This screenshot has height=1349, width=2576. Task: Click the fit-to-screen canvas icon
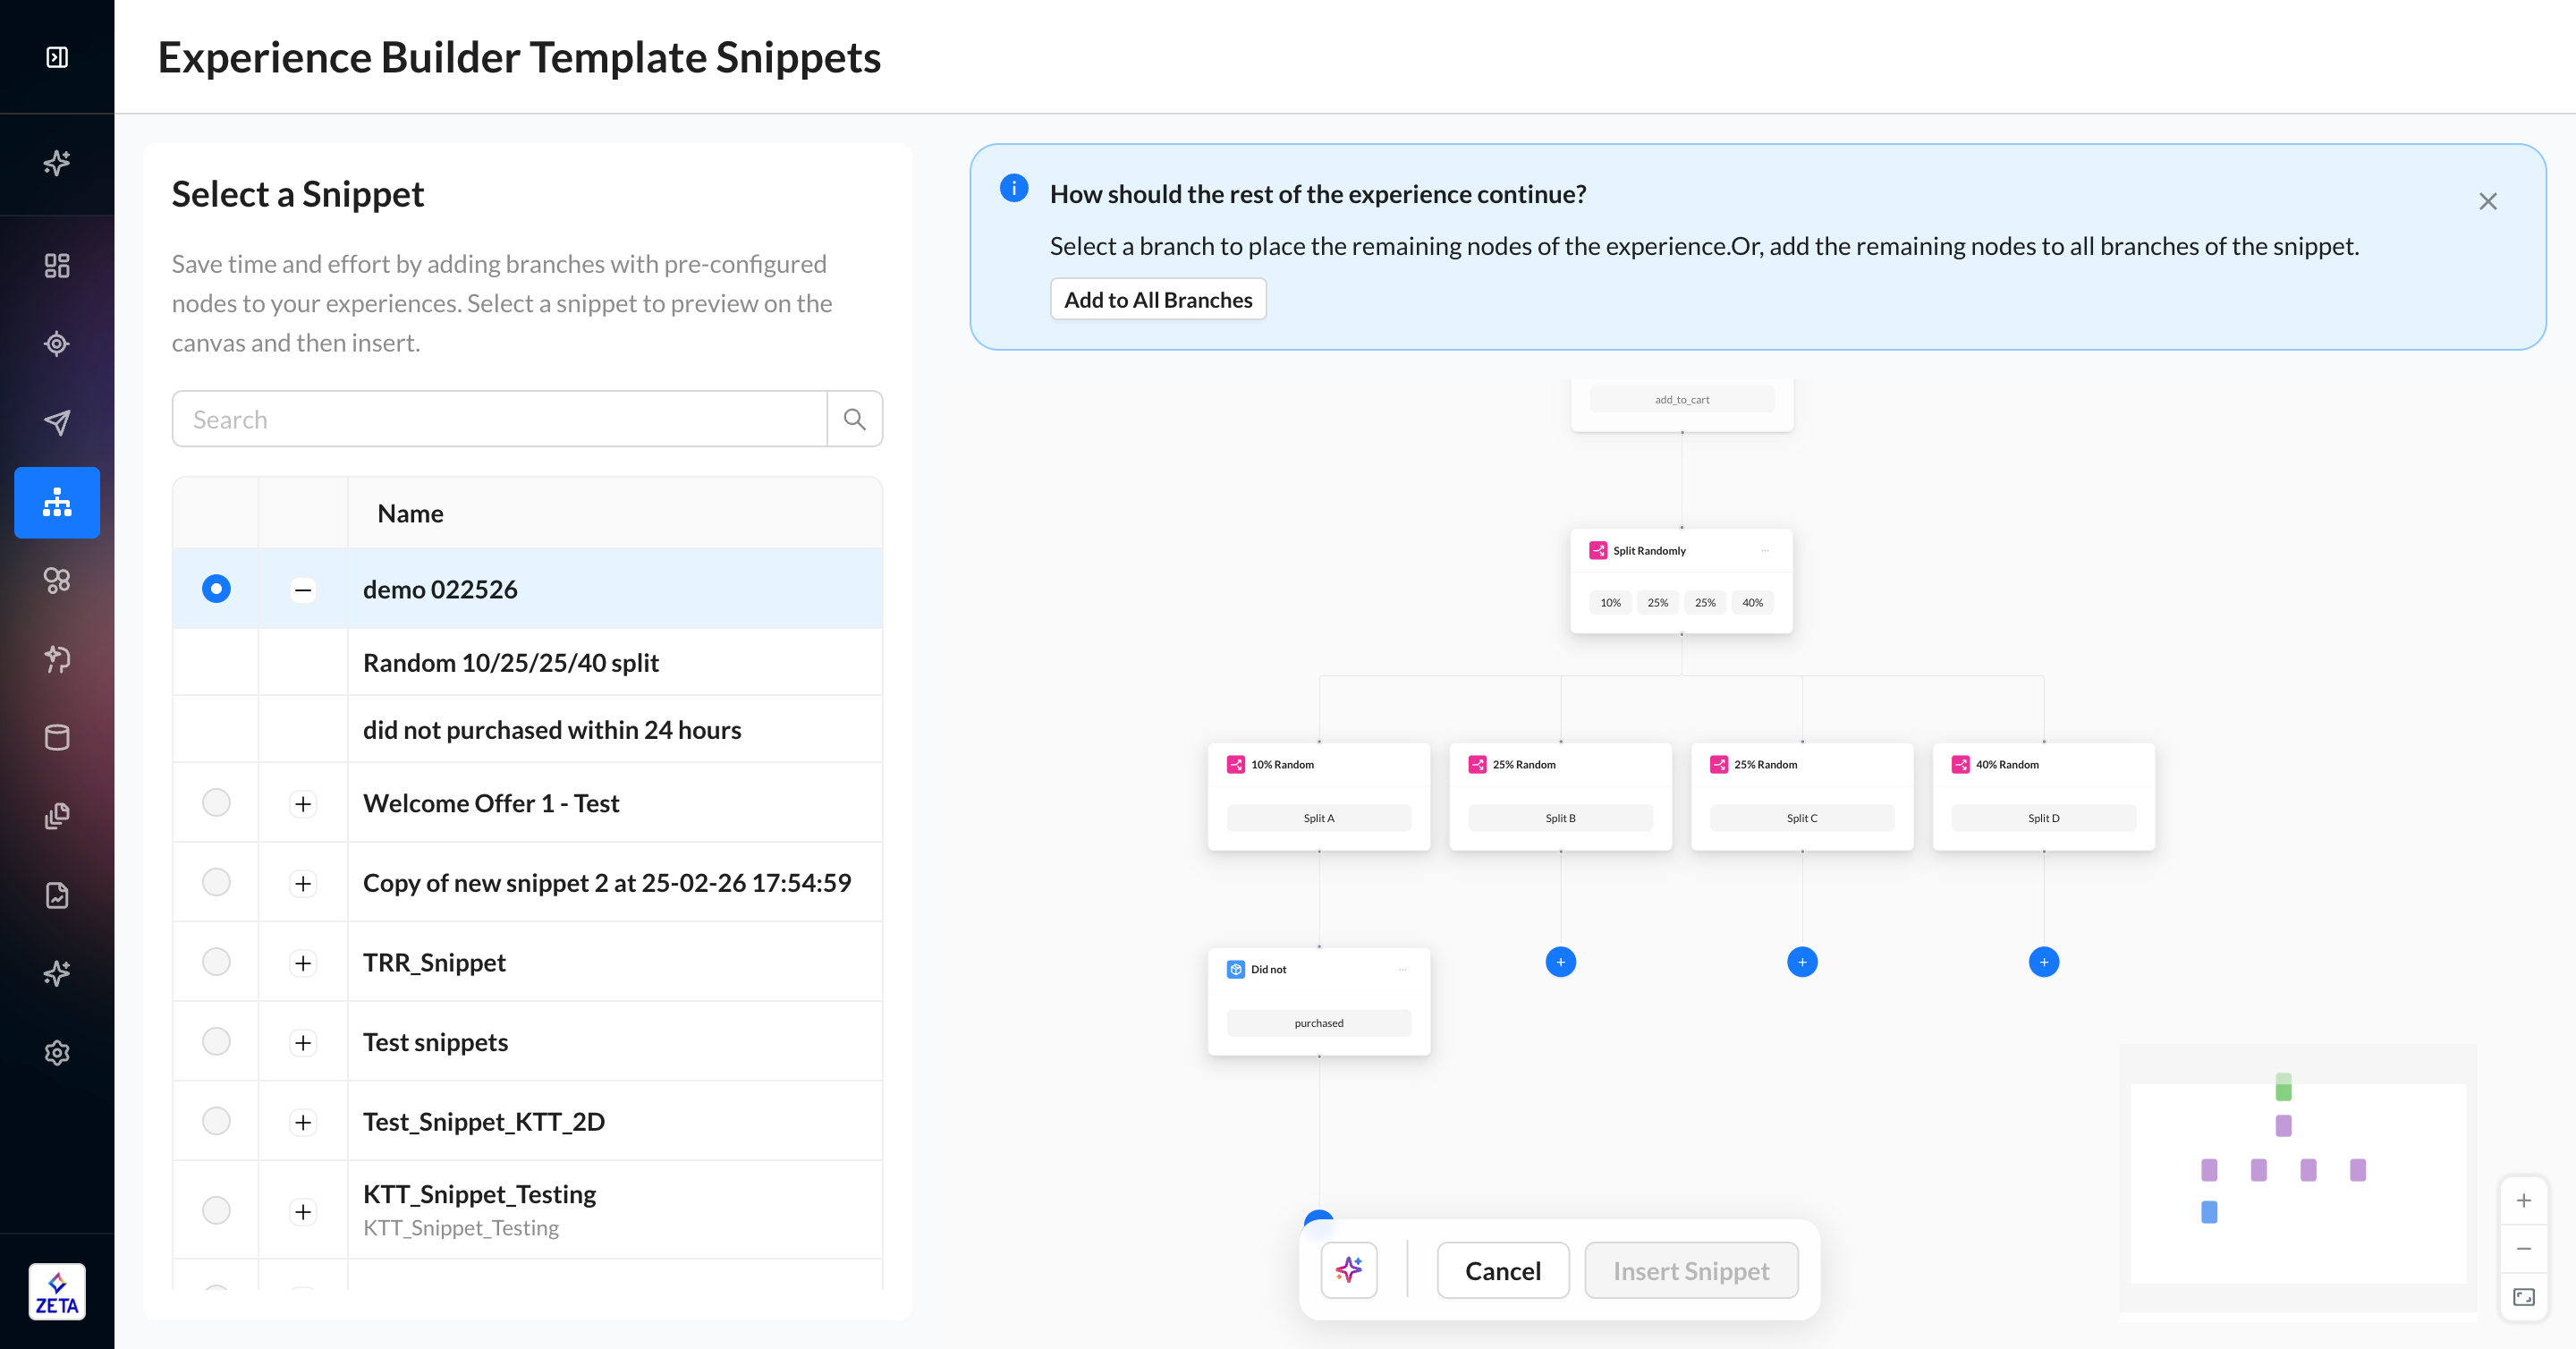click(x=2523, y=1297)
